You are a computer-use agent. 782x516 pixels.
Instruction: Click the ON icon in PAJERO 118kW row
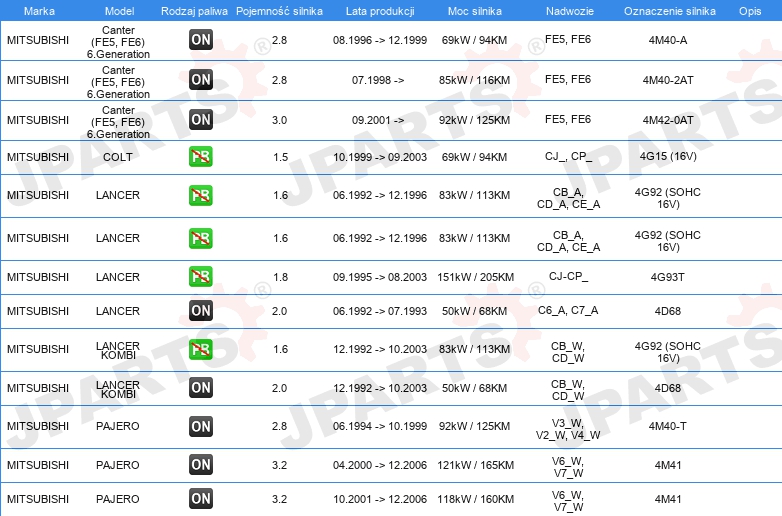201,499
